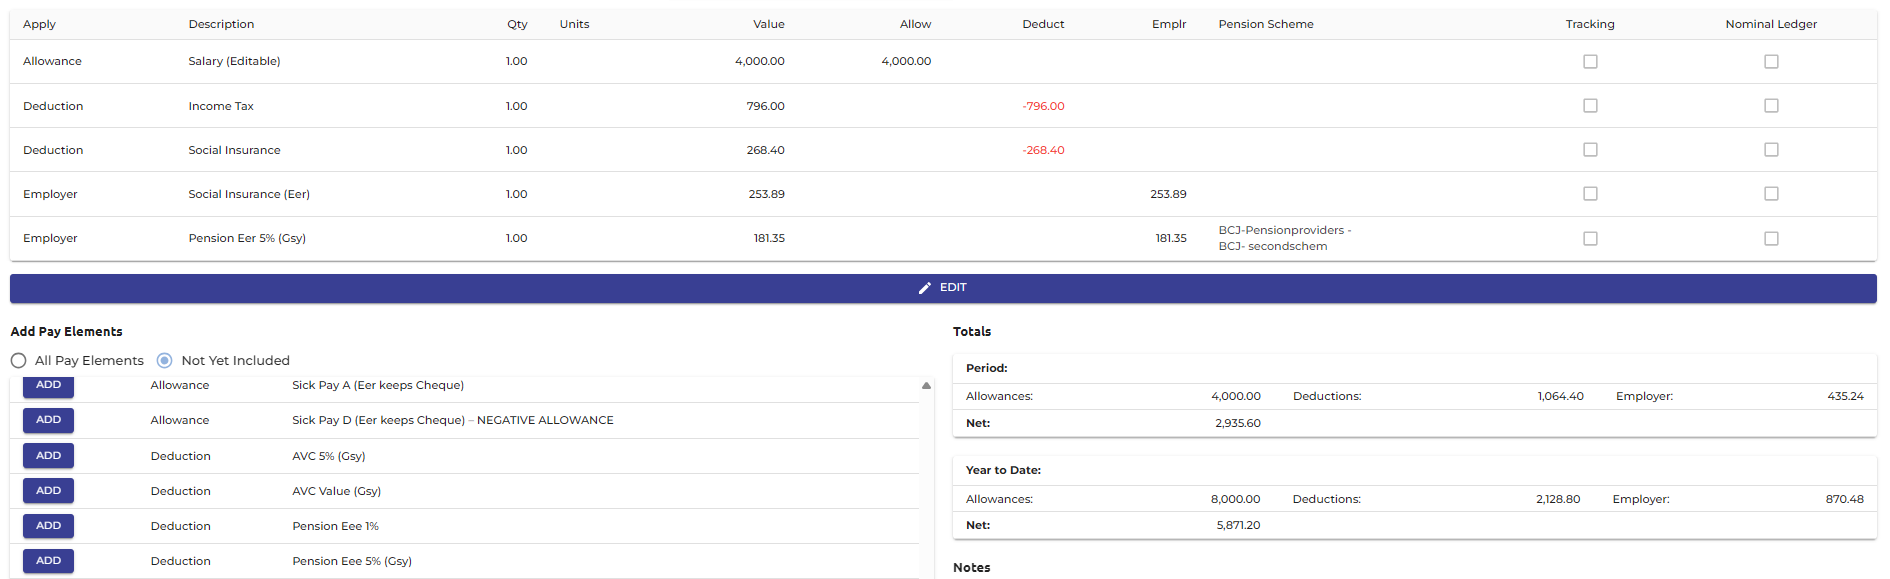The width and height of the screenshot is (1890, 579).
Task: Toggle Tracking for Social Insurance (Eer) row
Action: tap(1590, 194)
